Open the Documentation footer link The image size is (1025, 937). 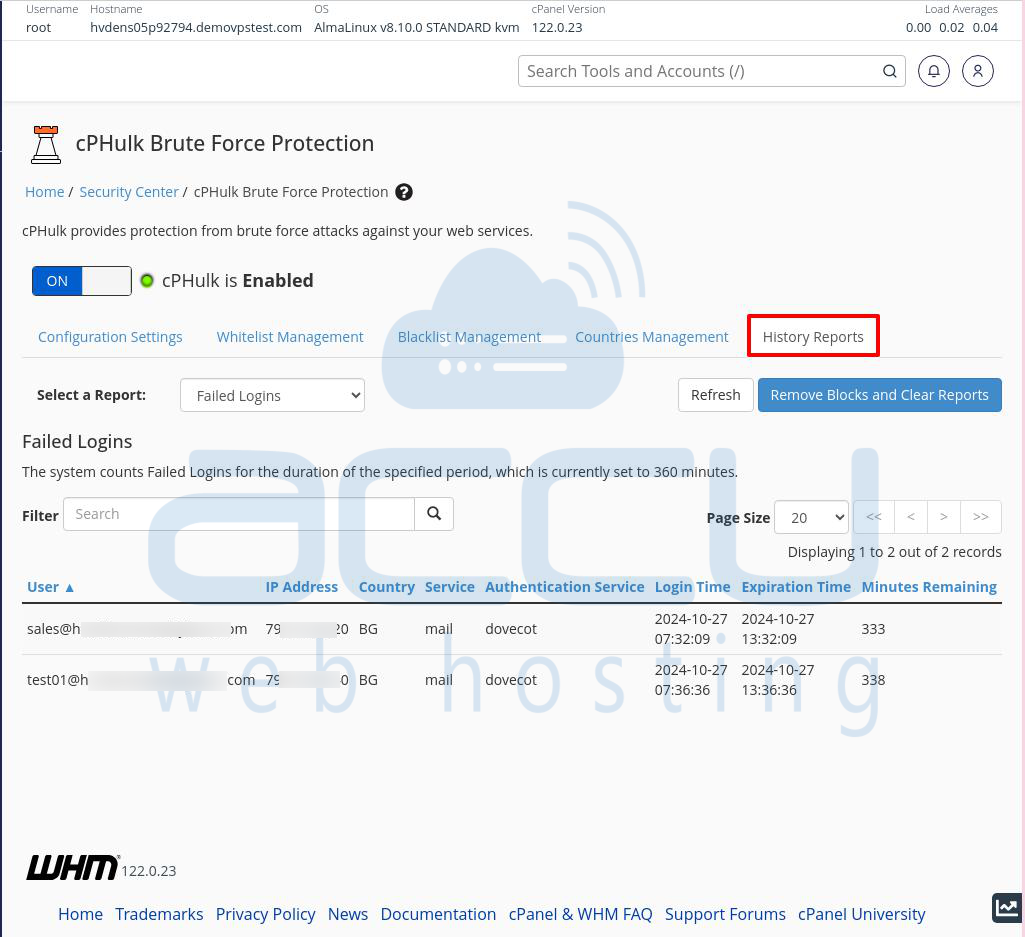pyautogui.click(x=438, y=914)
